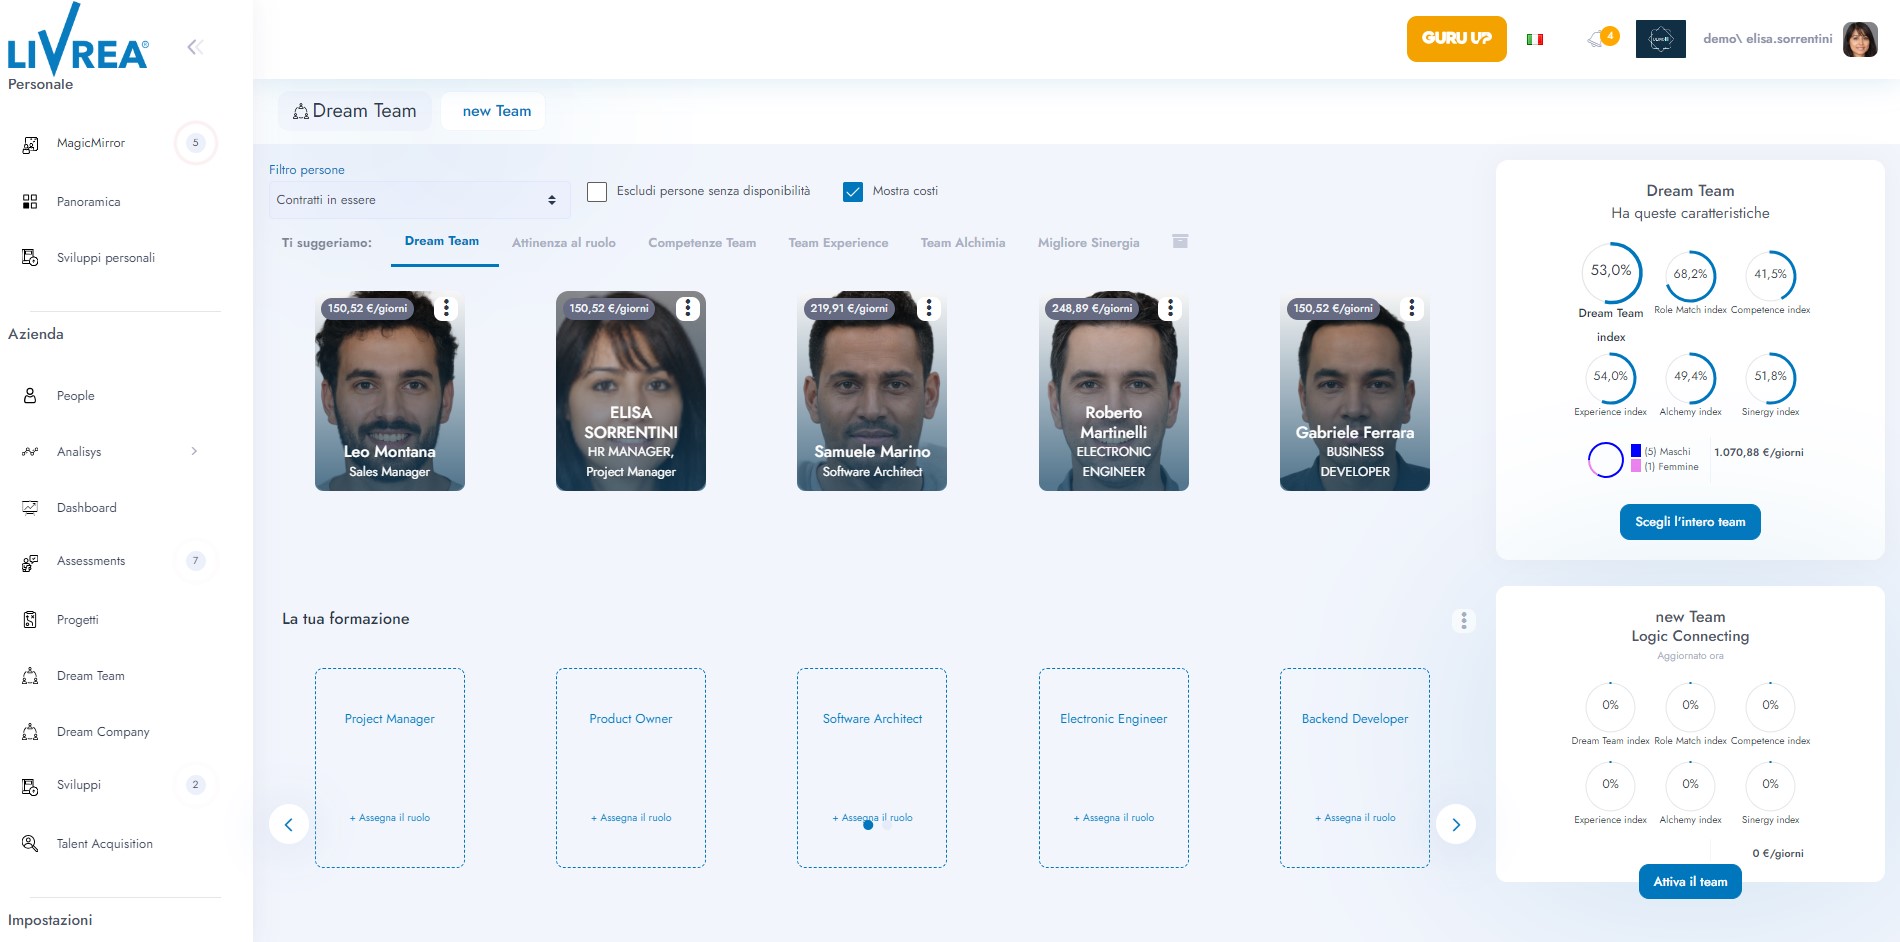Open Dream Team sidebar icon
This screenshot has width=1900, height=942.
(30, 676)
